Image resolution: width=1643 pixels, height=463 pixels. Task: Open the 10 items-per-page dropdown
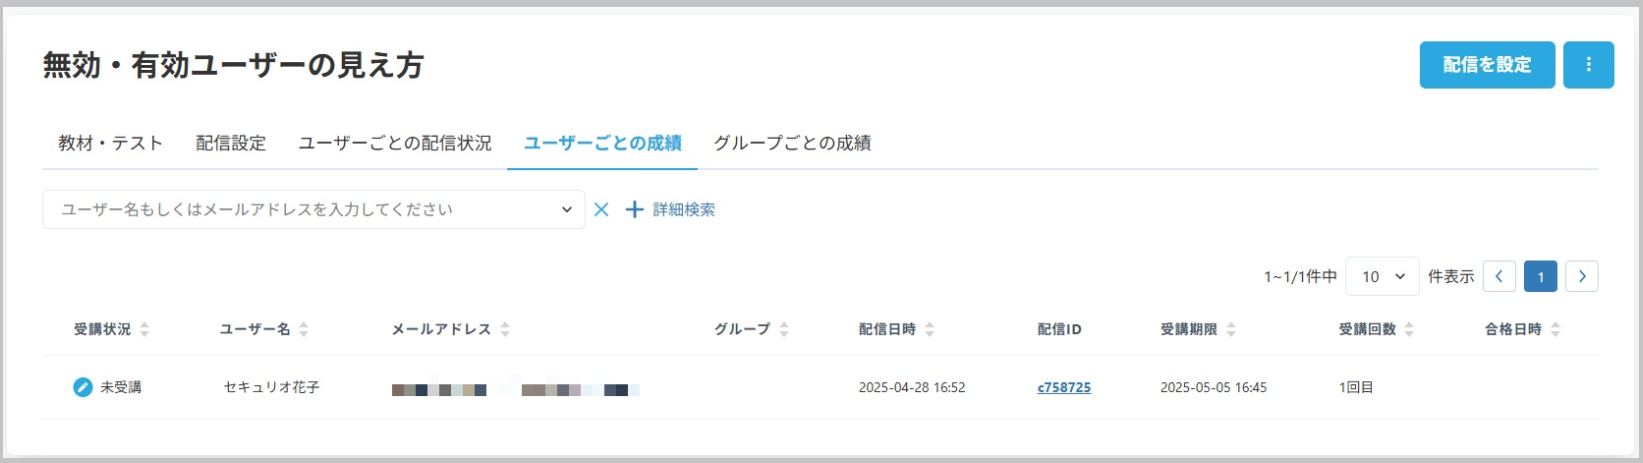(x=1382, y=277)
